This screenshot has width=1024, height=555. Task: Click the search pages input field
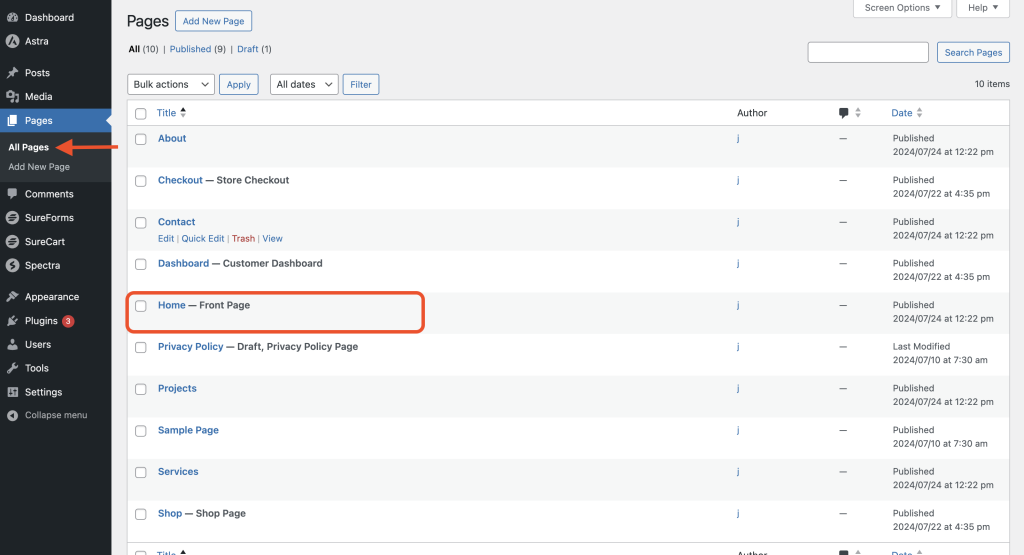(868, 52)
